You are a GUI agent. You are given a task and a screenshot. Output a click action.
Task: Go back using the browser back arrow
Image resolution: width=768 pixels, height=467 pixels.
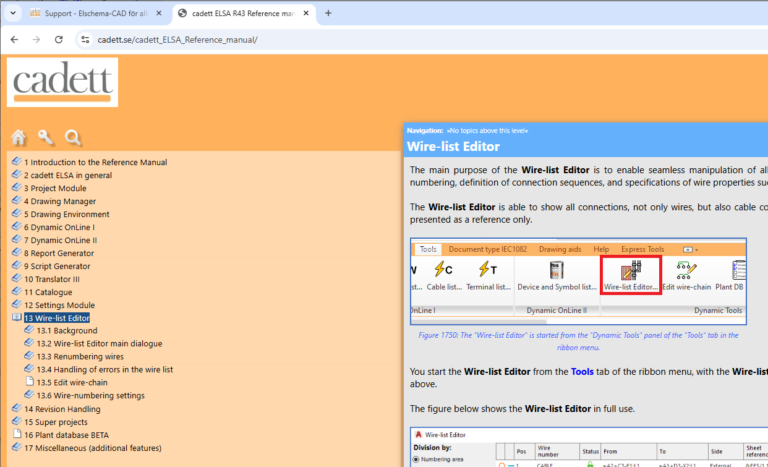pos(14,40)
